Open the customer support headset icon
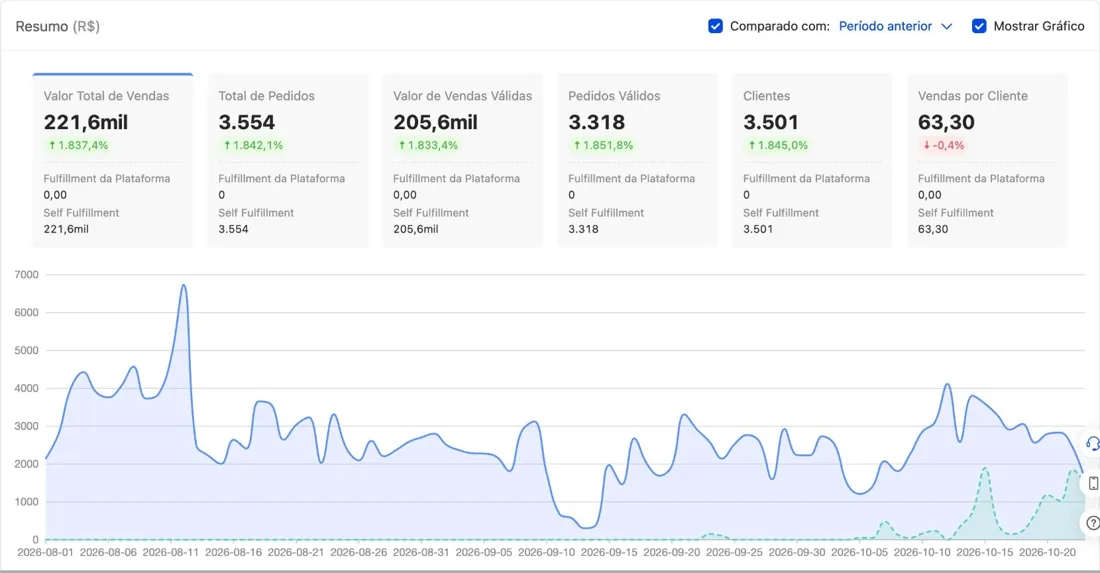Screen dimensions: 1100x573 pyautogui.click(x=1092, y=443)
